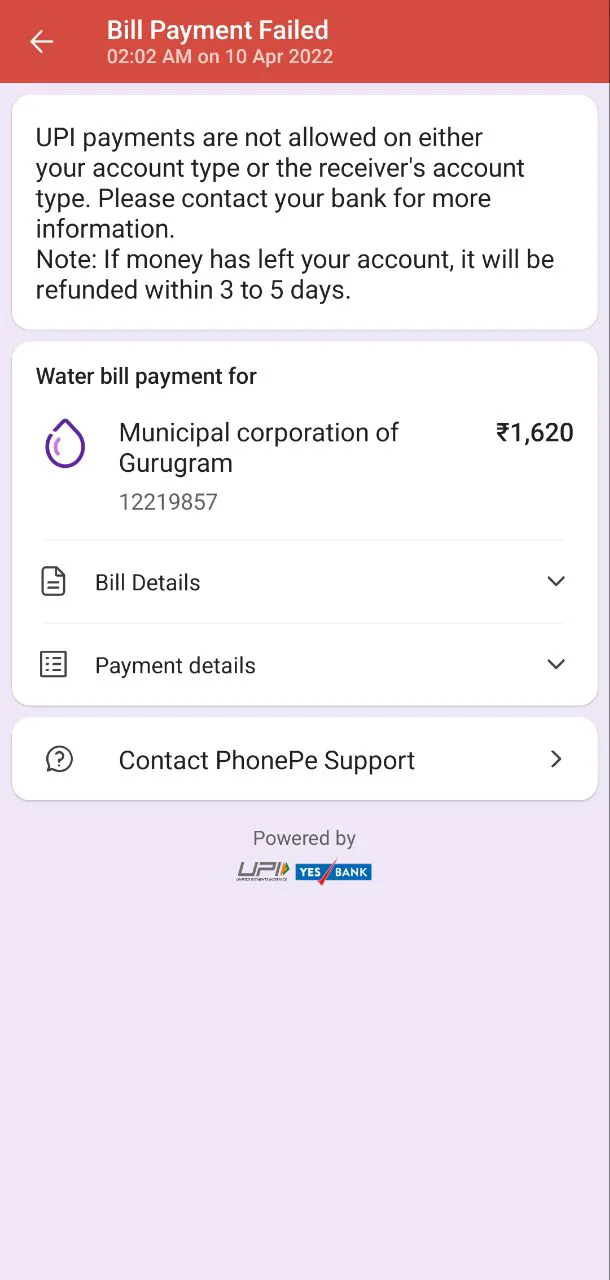Tap the consumer number 12219857
610x1280 pixels.
[x=168, y=502]
